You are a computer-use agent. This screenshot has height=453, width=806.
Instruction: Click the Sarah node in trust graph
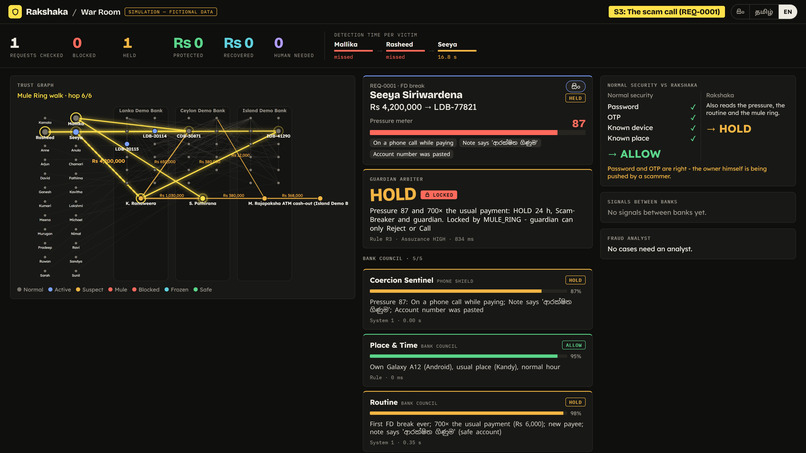[45, 271]
